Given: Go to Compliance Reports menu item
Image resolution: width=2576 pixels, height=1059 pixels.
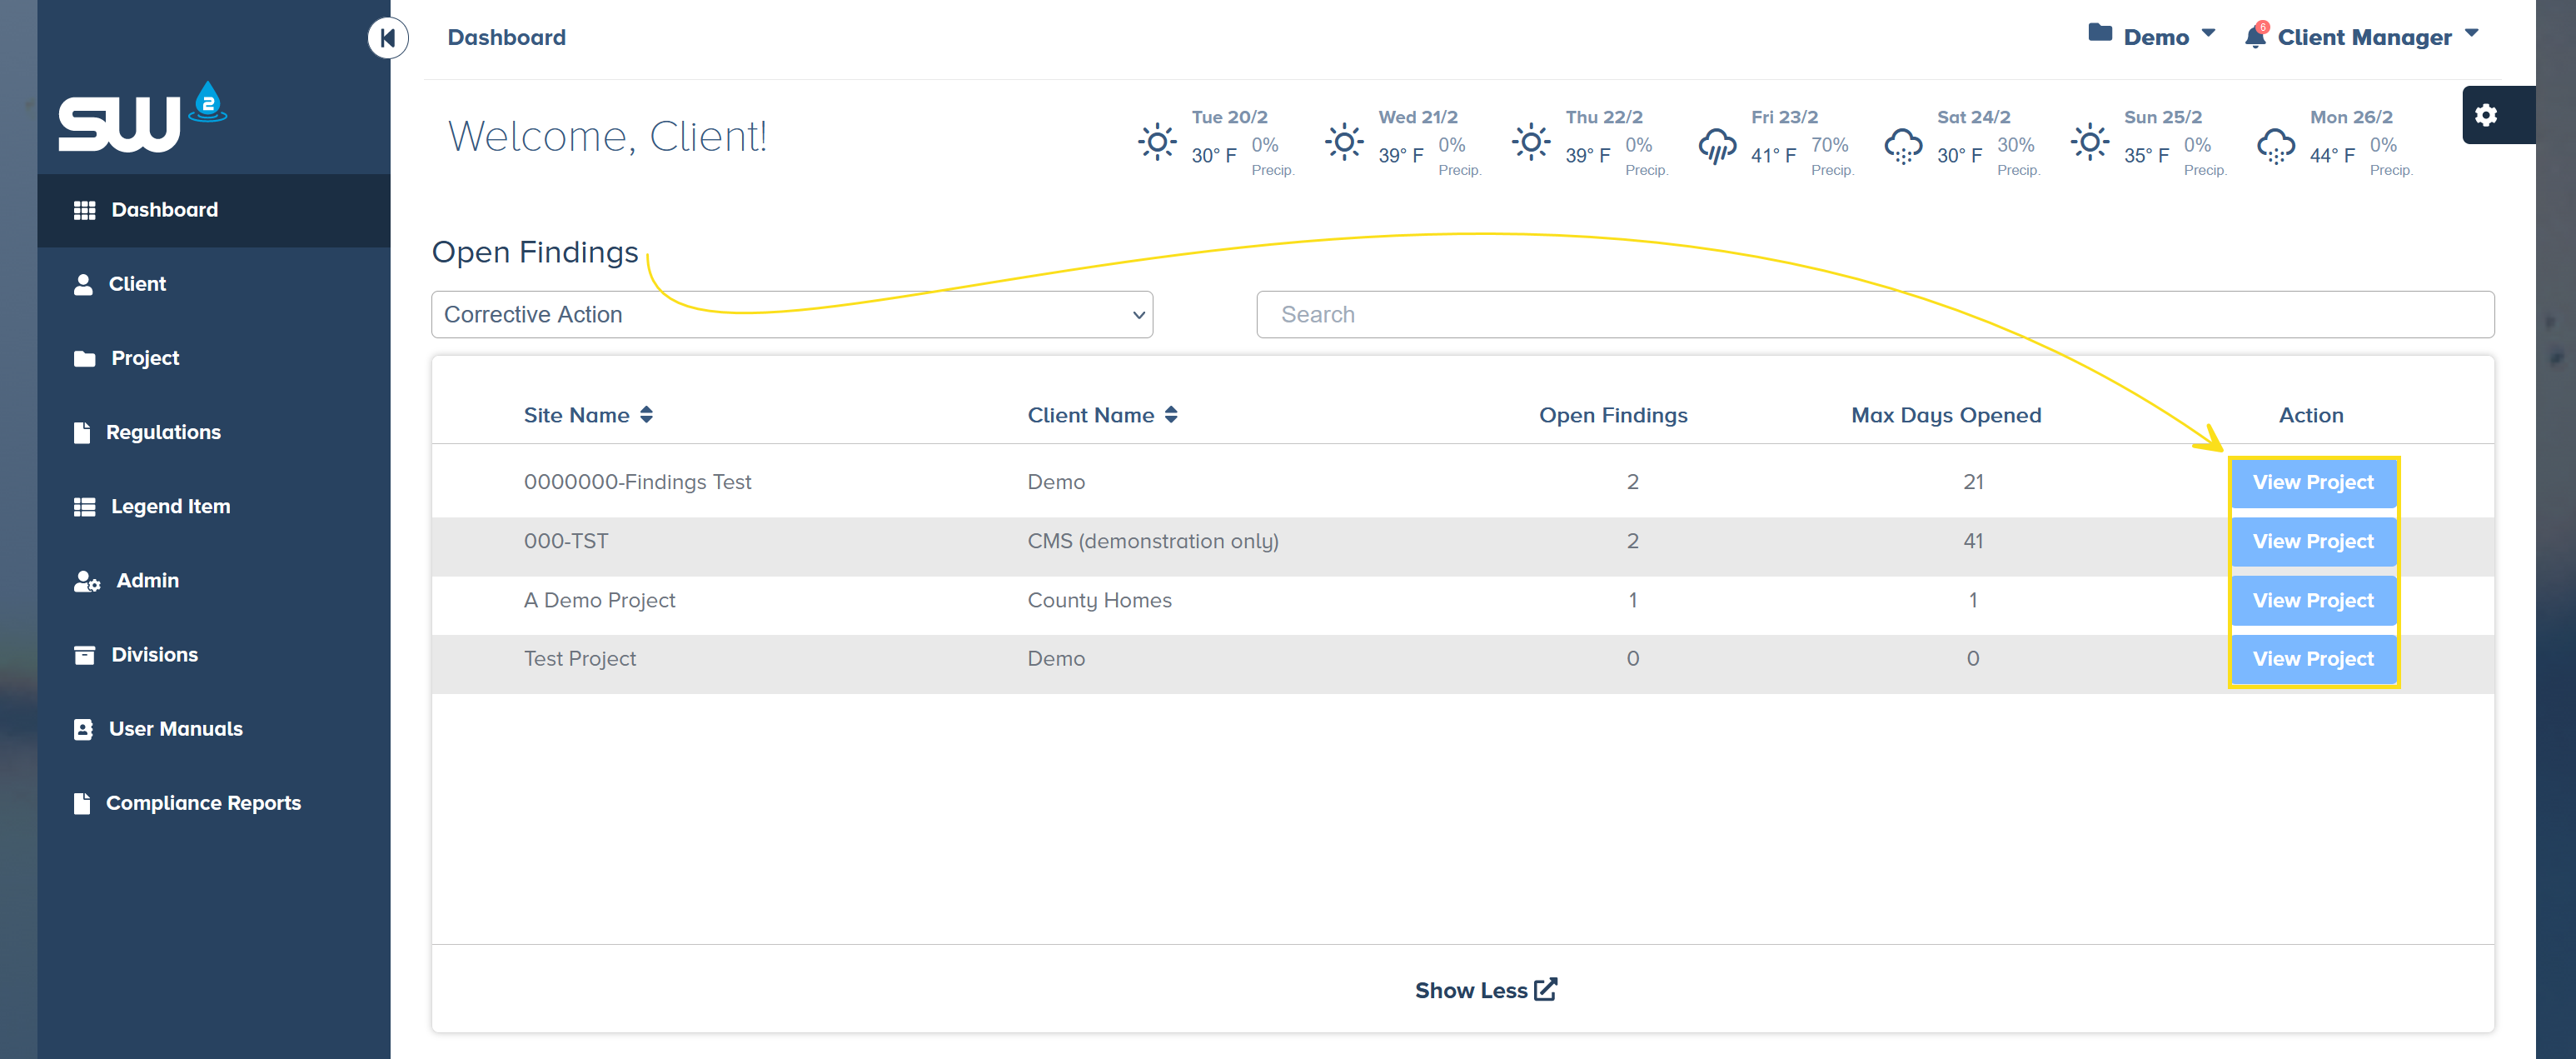Looking at the screenshot, I should click(x=202, y=803).
